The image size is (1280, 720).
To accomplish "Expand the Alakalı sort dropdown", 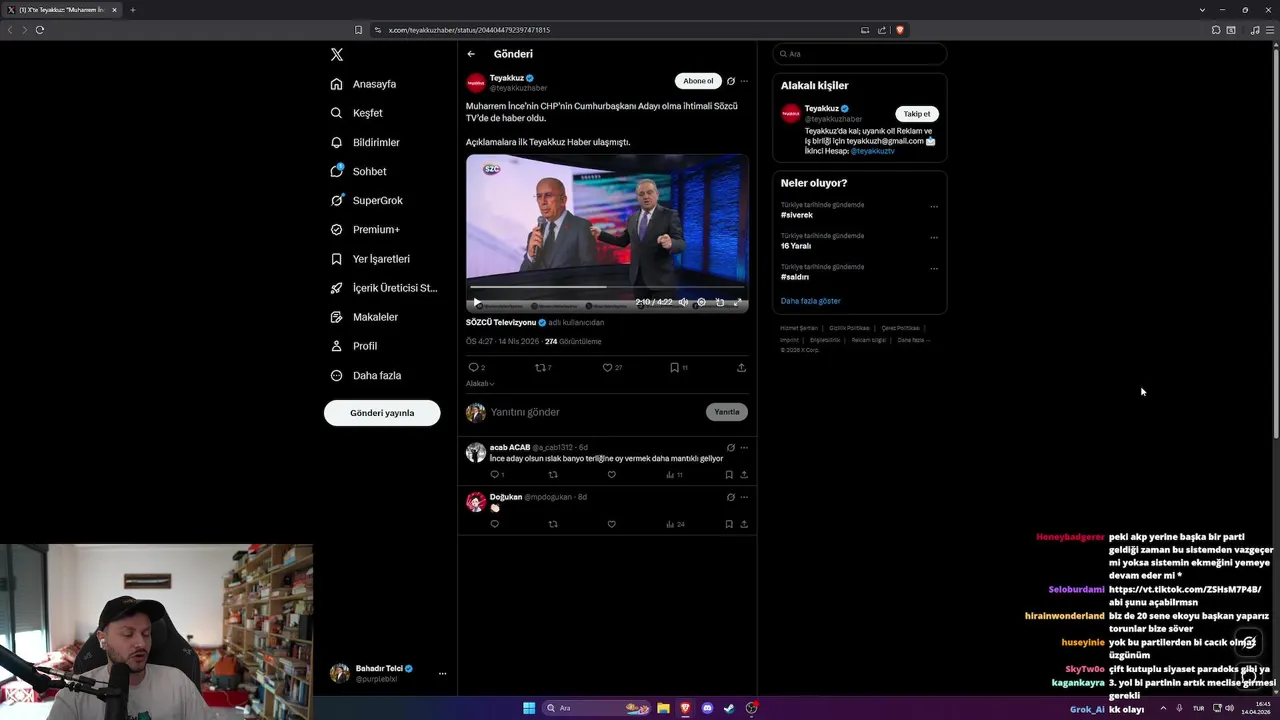I will pyautogui.click(x=480, y=384).
